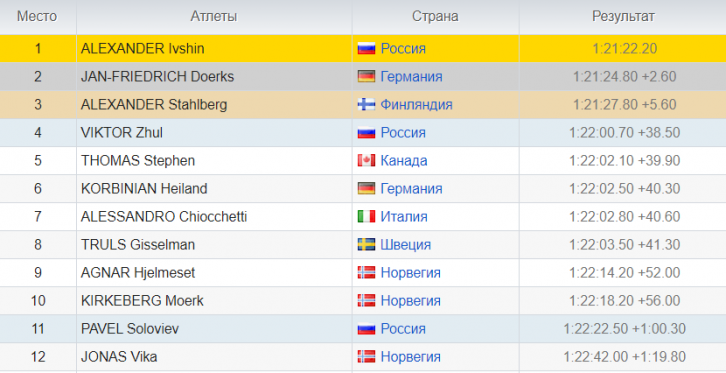Follow the Швеция country link
Image resolution: width=726 pixels, height=373 pixels.
(406, 245)
